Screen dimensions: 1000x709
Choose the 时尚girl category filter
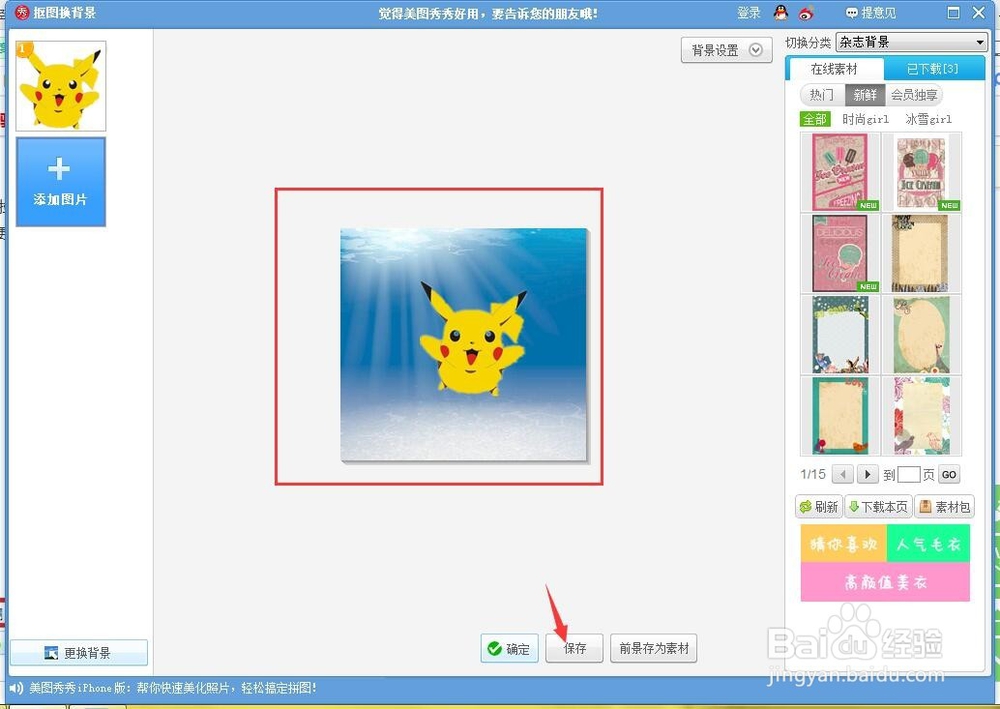click(865, 119)
